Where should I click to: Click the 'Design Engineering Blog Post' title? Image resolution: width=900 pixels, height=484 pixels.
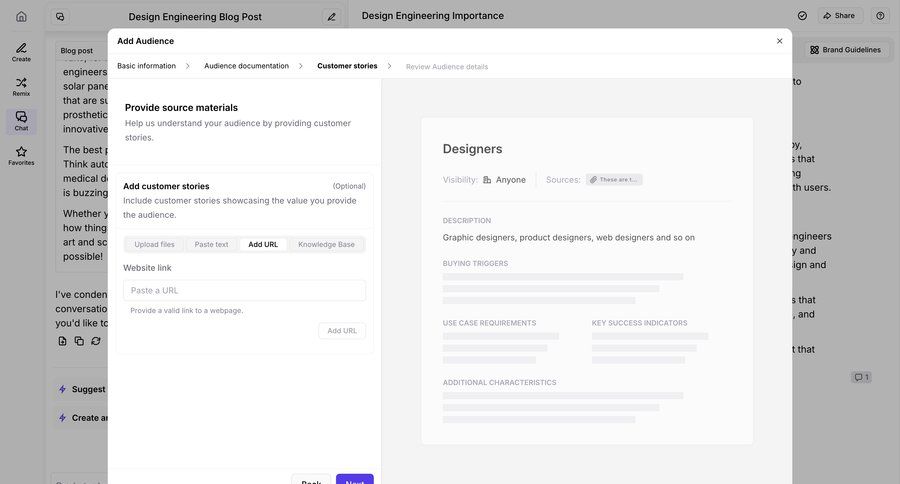click(x=195, y=17)
